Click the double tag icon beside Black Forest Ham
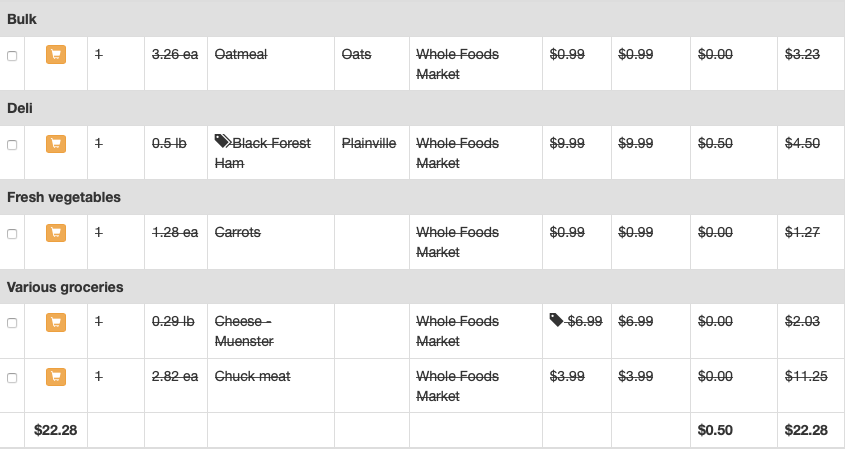Viewport: 846px width, 452px height. (x=223, y=141)
